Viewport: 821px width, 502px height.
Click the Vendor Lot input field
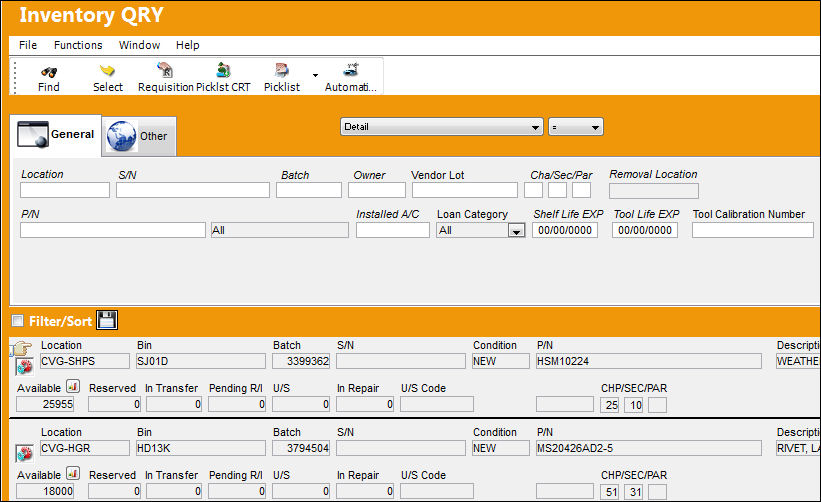tap(464, 189)
